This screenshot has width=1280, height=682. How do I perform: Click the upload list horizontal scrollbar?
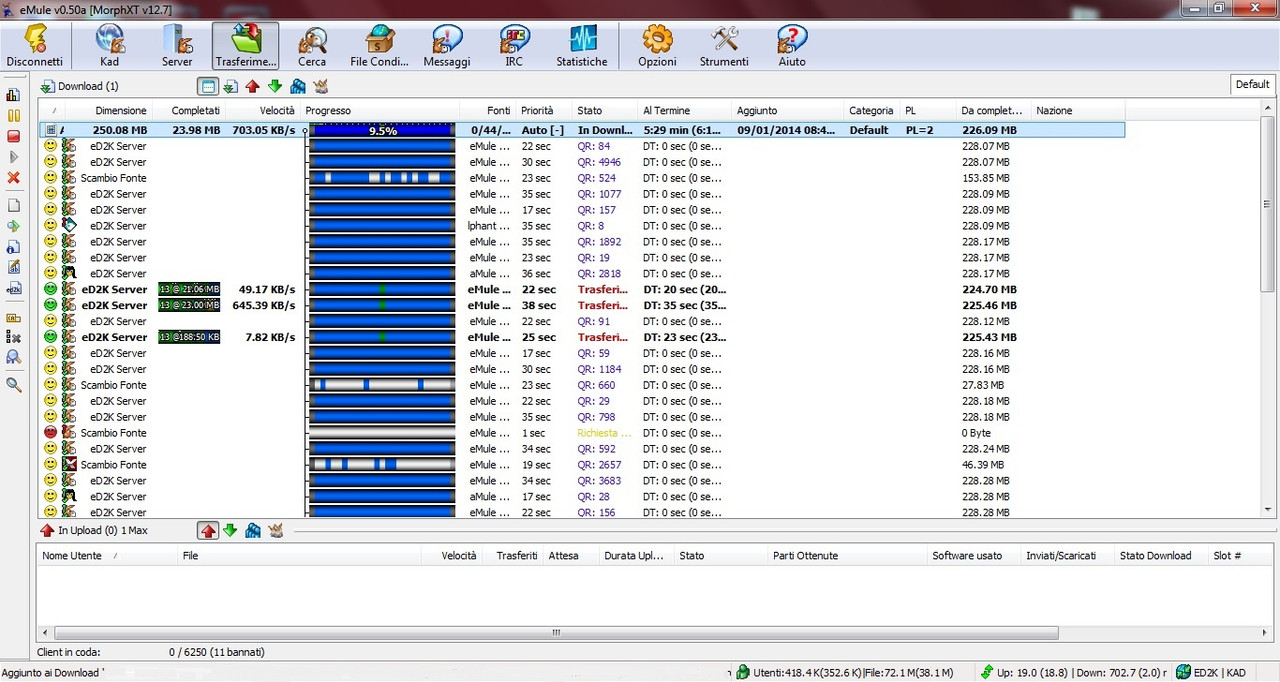[x=557, y=633]
